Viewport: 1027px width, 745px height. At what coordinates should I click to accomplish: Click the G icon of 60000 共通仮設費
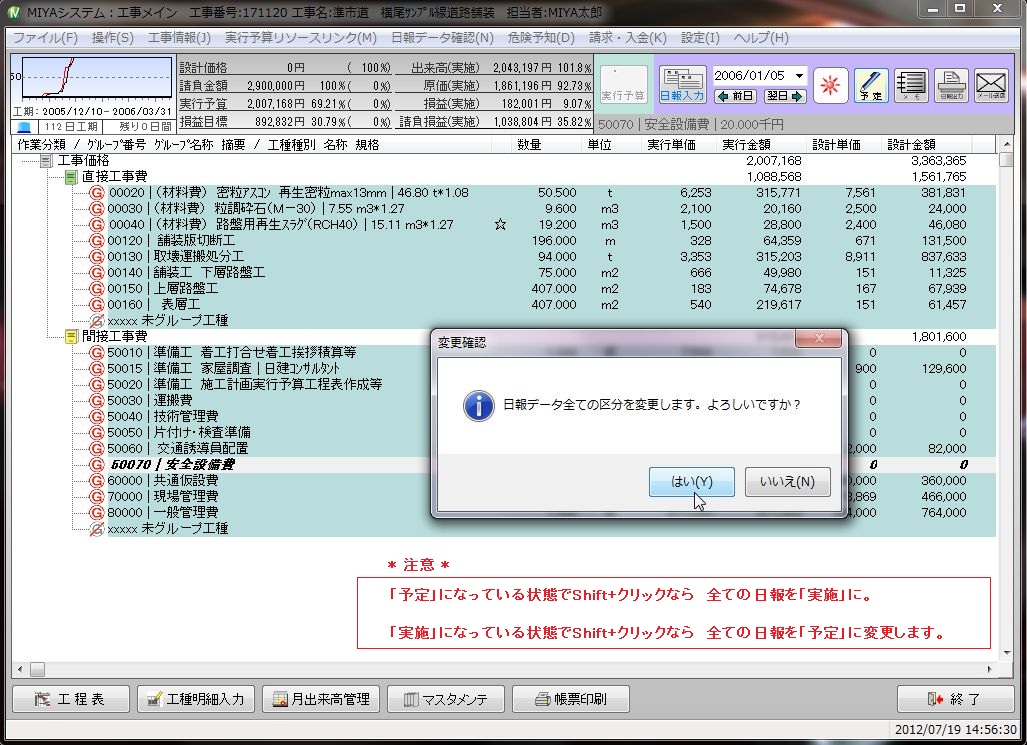(x=96, y=480)
